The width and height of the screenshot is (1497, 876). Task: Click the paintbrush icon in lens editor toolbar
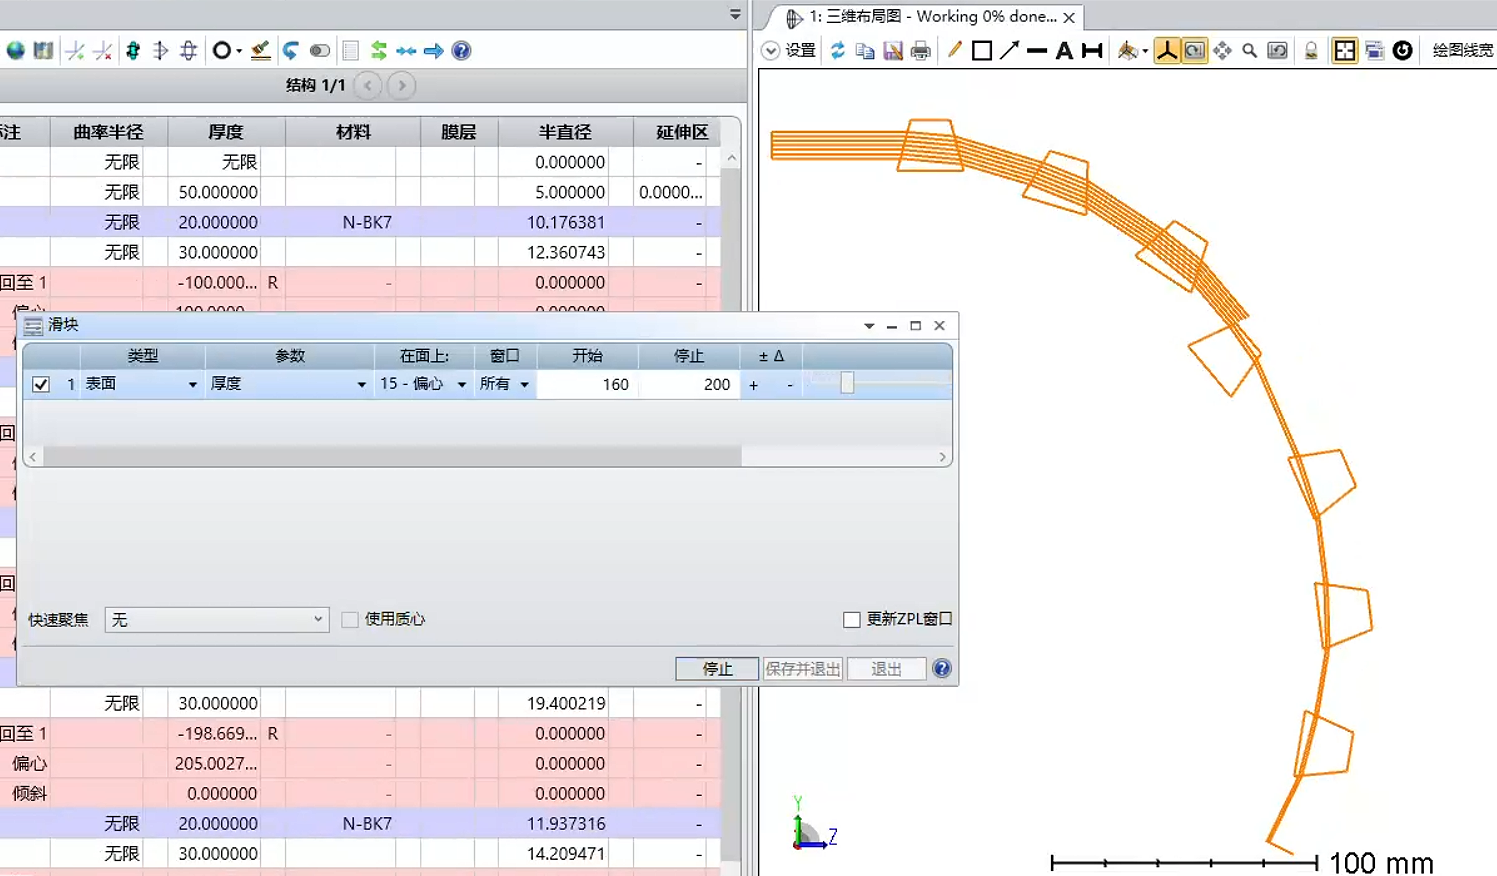point(260,50)
